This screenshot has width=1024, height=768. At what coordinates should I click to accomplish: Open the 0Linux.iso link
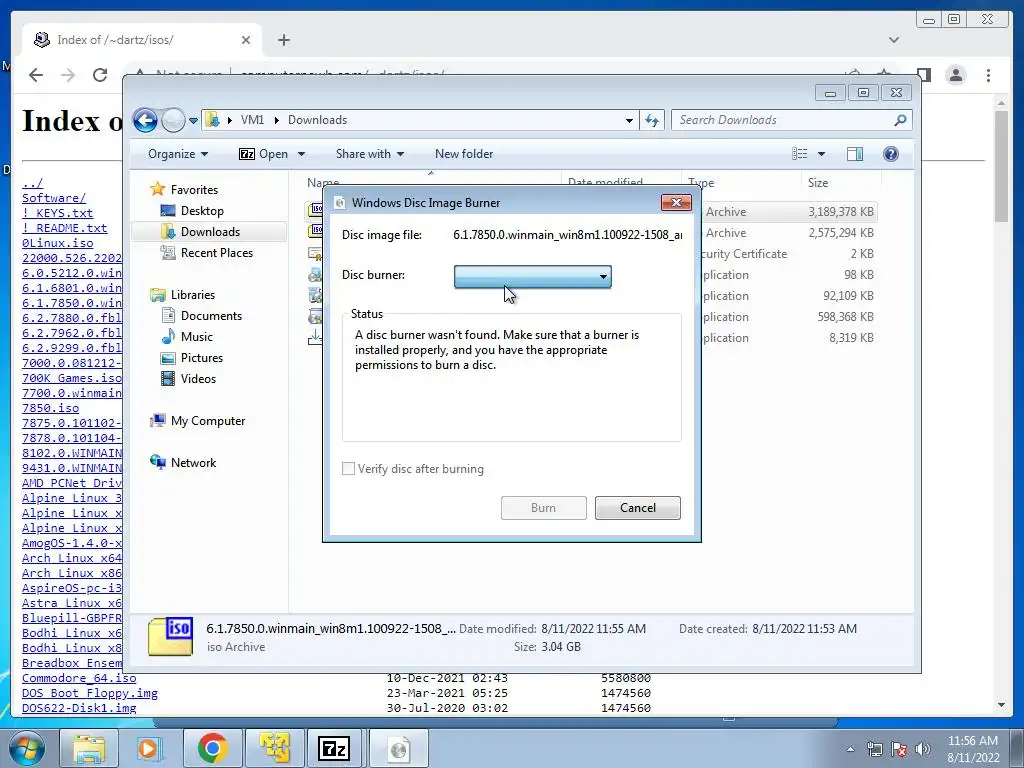(x=57, y=243)
